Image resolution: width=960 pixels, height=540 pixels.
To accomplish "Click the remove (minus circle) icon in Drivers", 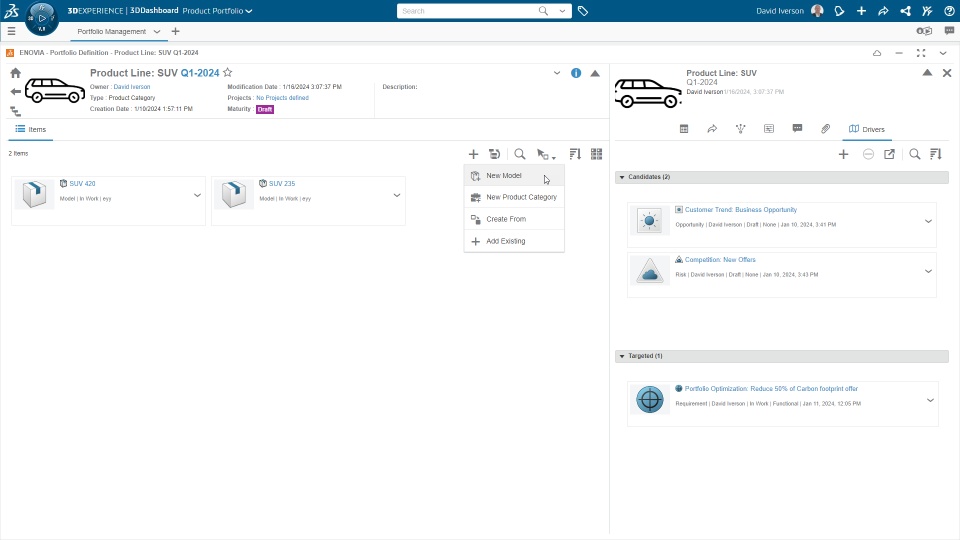I will pos(868,154).
